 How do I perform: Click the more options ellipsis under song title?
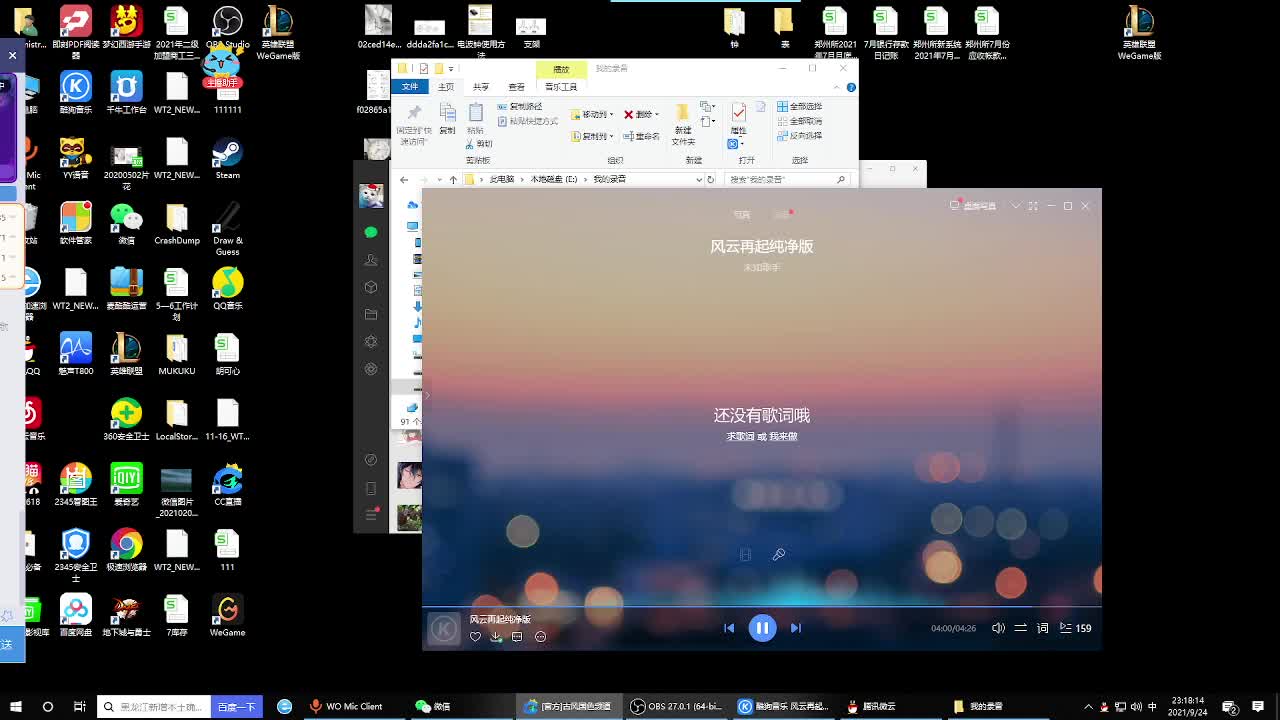[540, 636]
